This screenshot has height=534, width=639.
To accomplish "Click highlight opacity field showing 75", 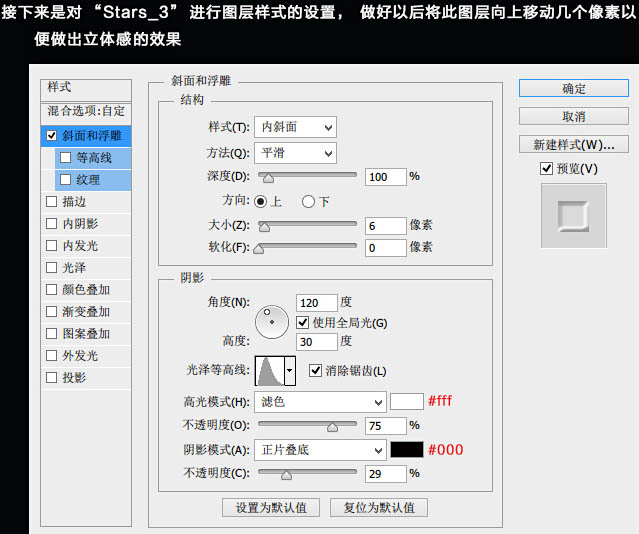I will [386, 426].
